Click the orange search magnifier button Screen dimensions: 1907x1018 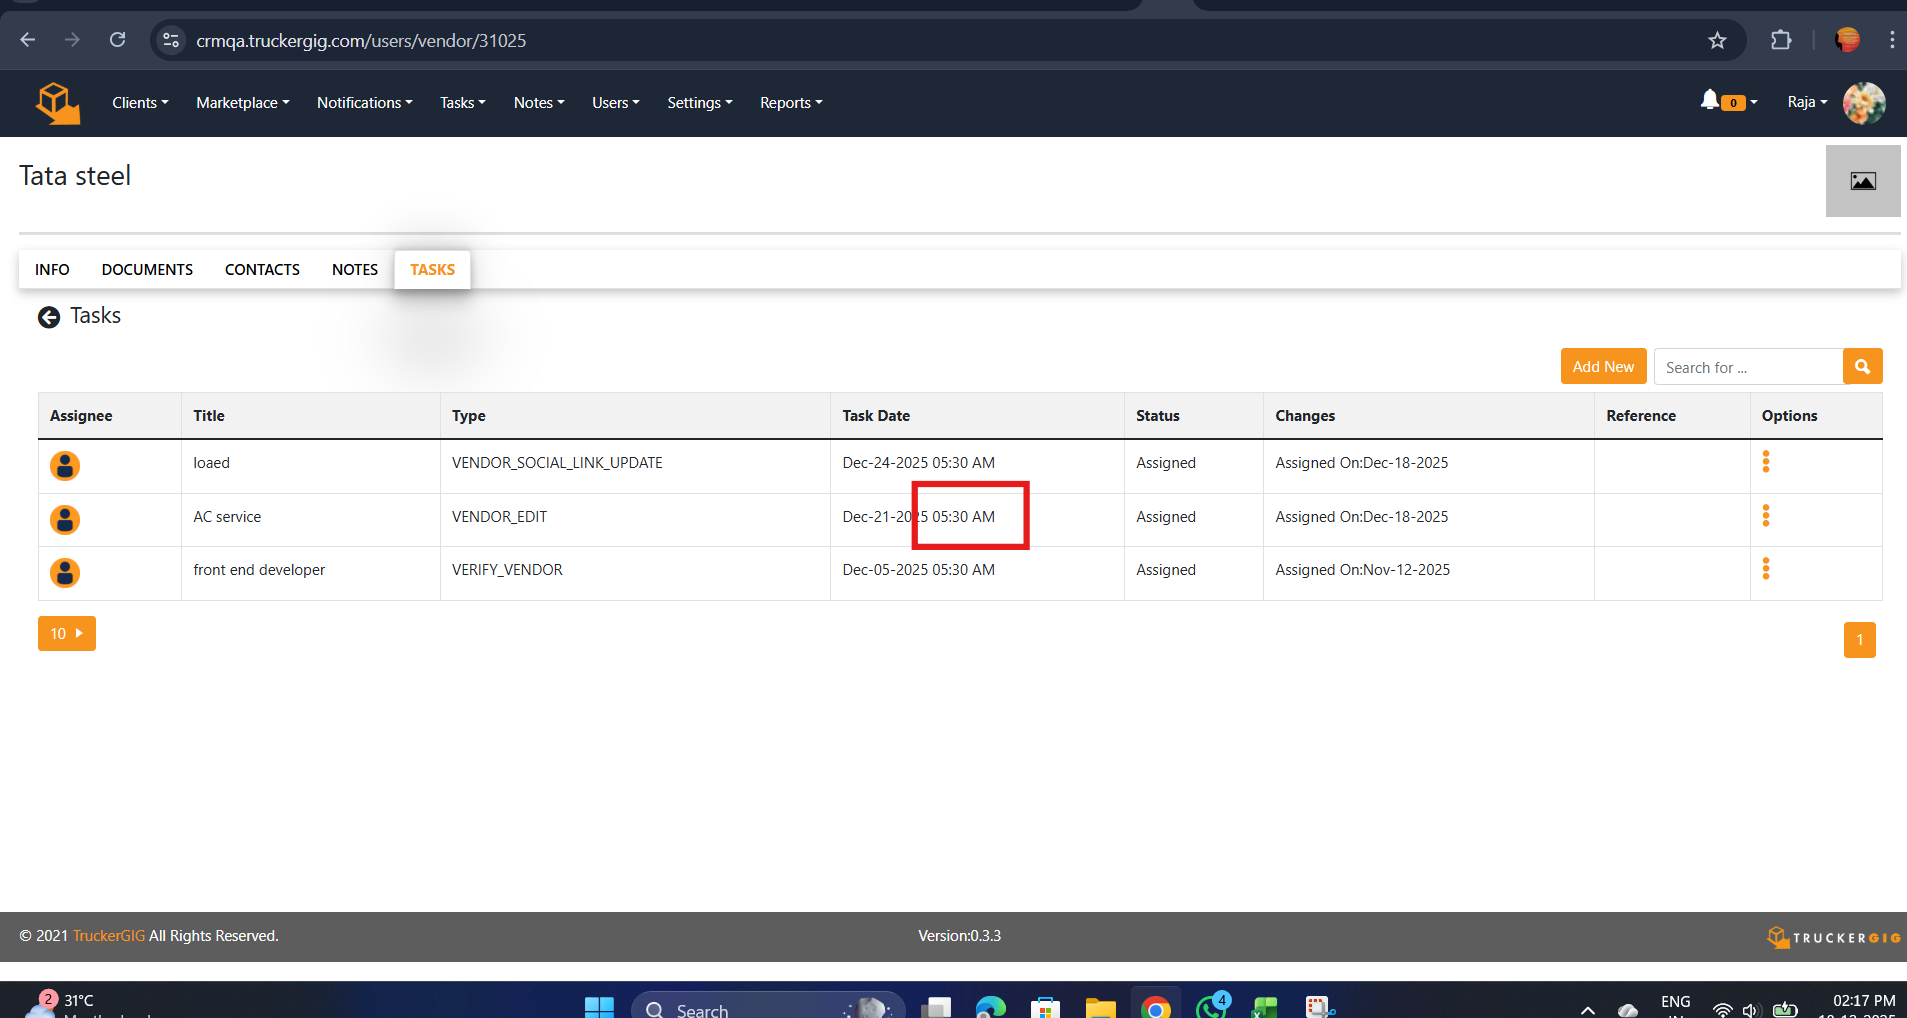point(1862,367)
